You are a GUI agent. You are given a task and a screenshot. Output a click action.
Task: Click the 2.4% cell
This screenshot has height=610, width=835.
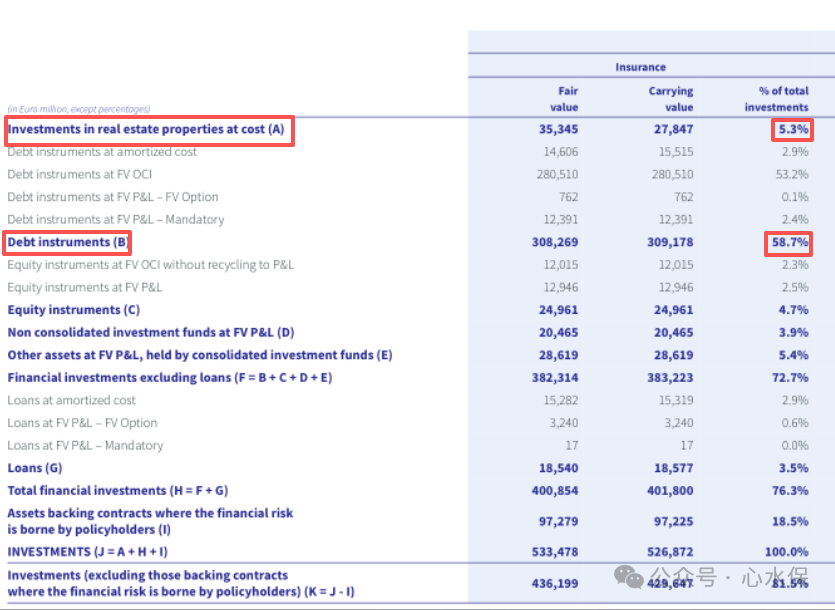pyautogui.click(x=795, y=219)
